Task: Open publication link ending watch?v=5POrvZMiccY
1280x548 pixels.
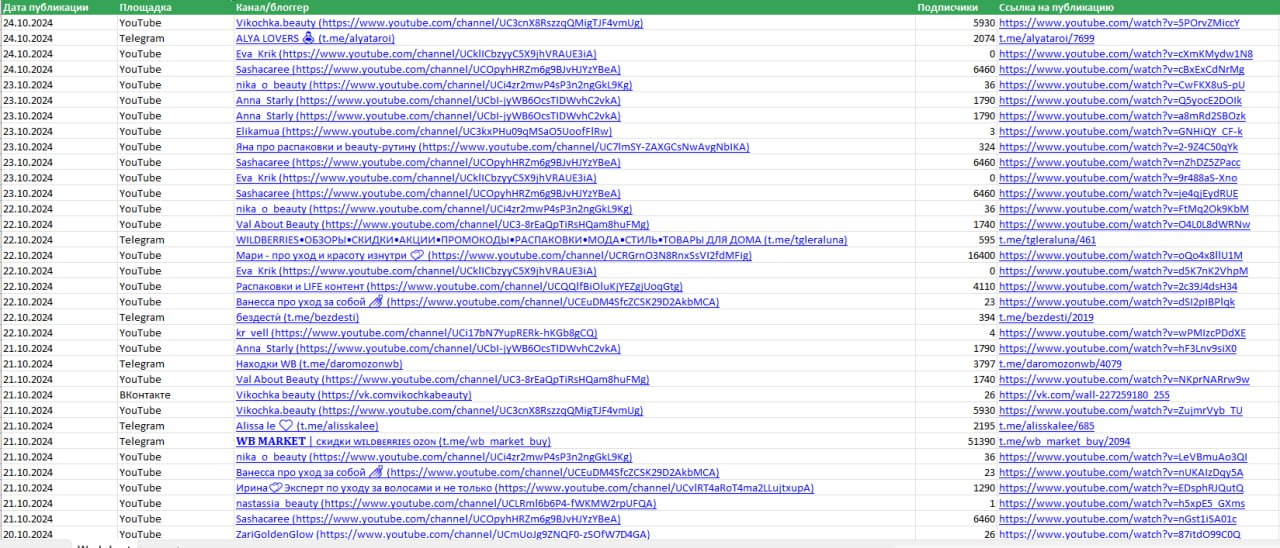Action: coord(1119,22)
